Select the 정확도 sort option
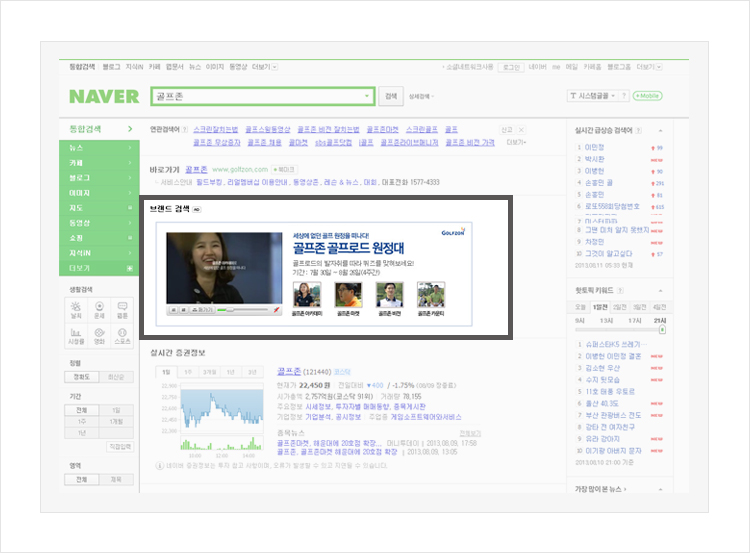Image resolution: width=750 pixels, height=553 pixels. click(82, 377)
